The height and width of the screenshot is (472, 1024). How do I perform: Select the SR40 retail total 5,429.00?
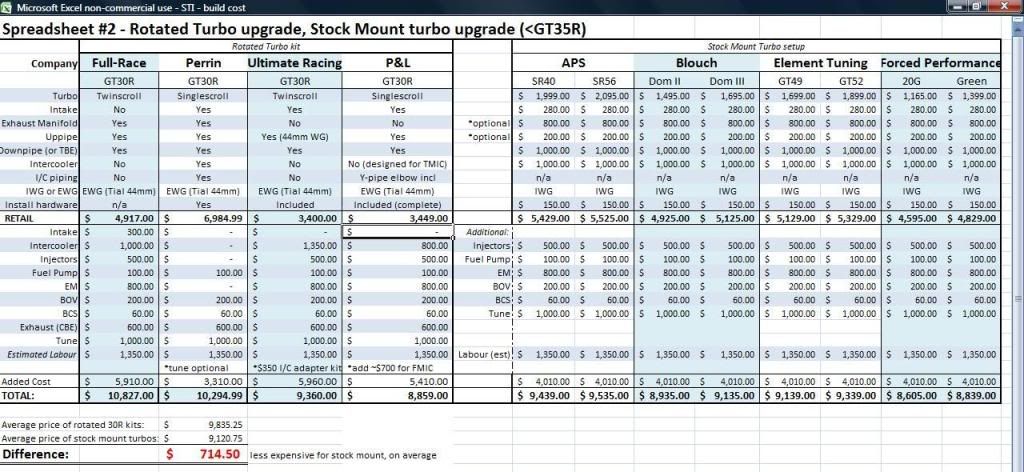[543, 219]
